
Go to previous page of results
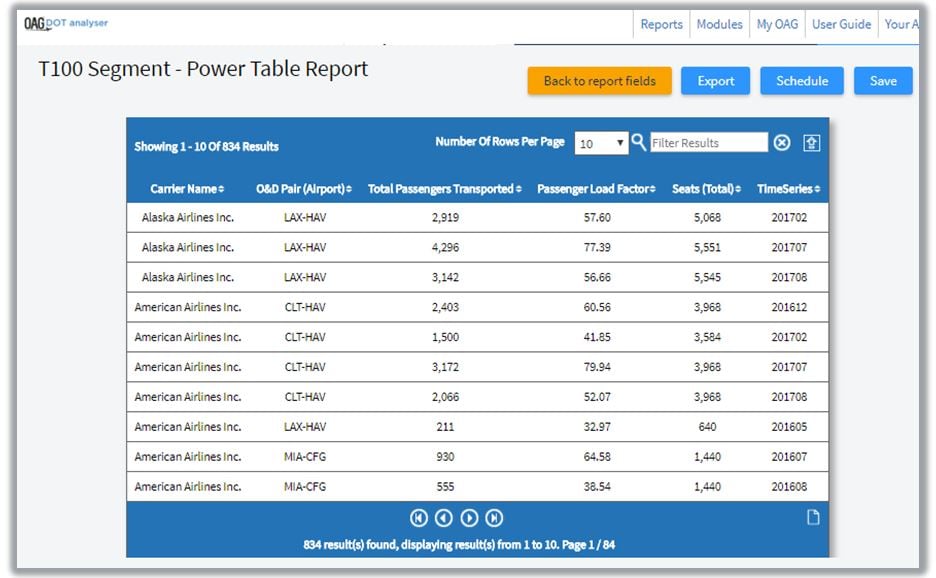[444, 518]
